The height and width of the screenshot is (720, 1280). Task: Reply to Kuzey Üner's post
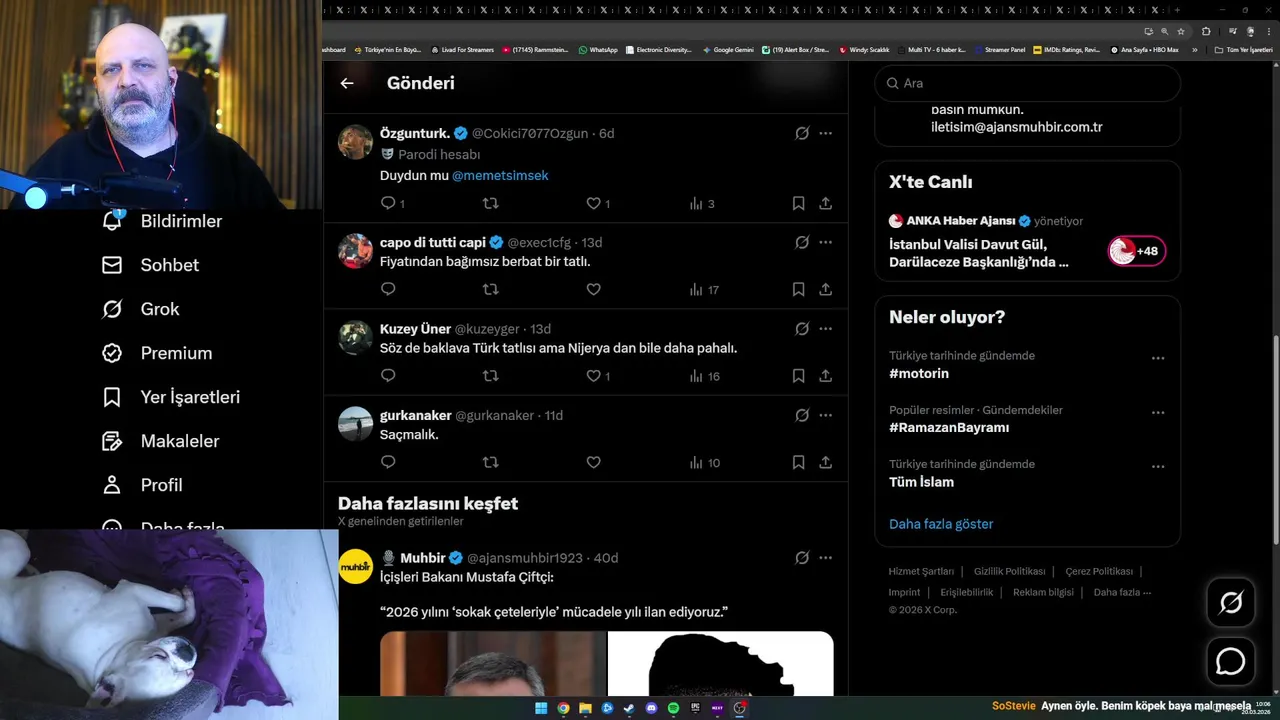point(388,376)
